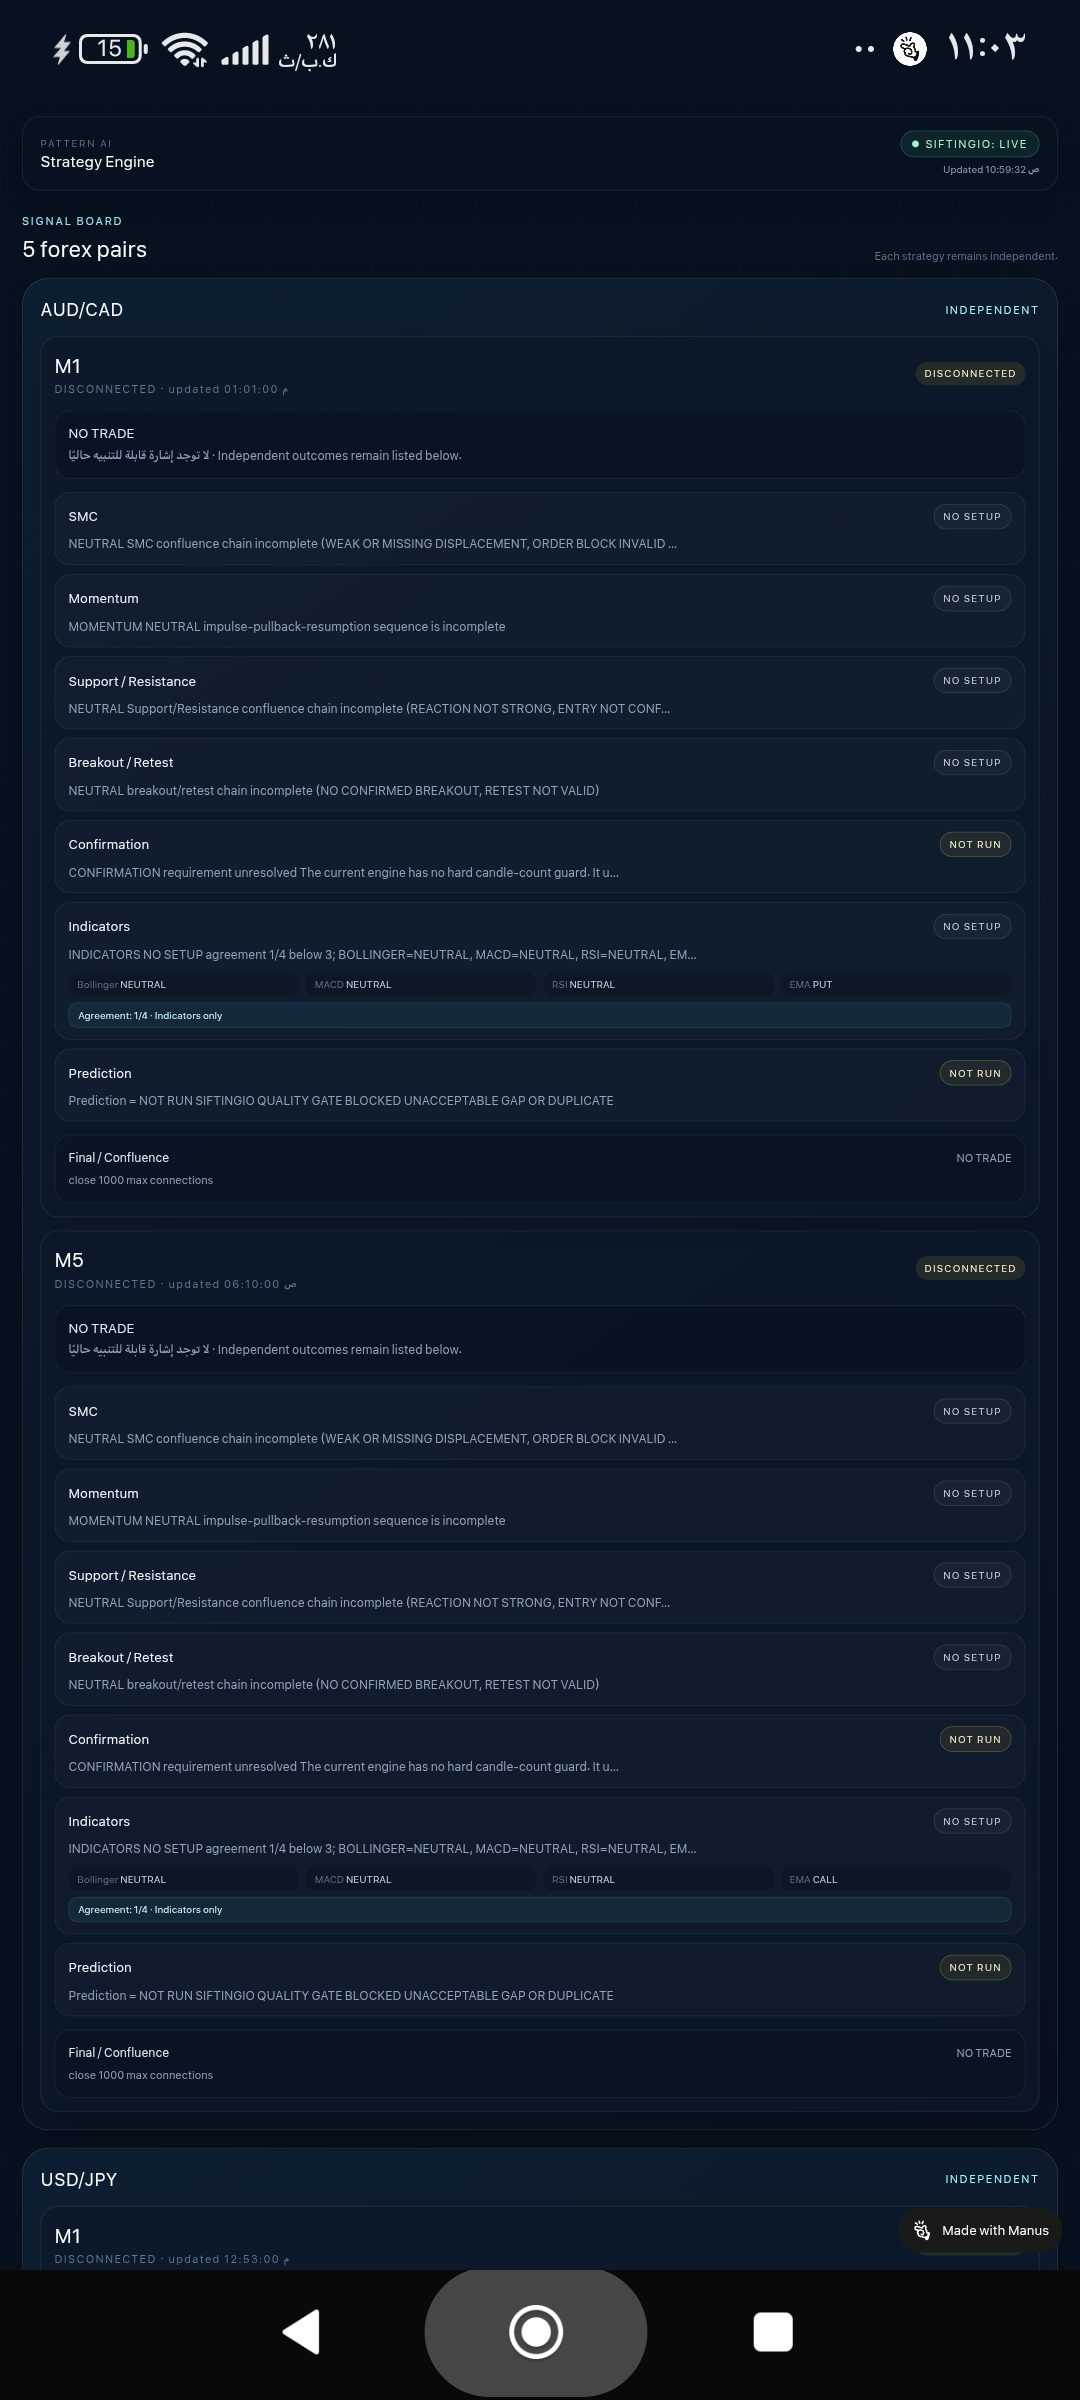This screenshot has width=1080, height=2400.
Task: Tap the battery charging indicator
Action: click(100, 48)
